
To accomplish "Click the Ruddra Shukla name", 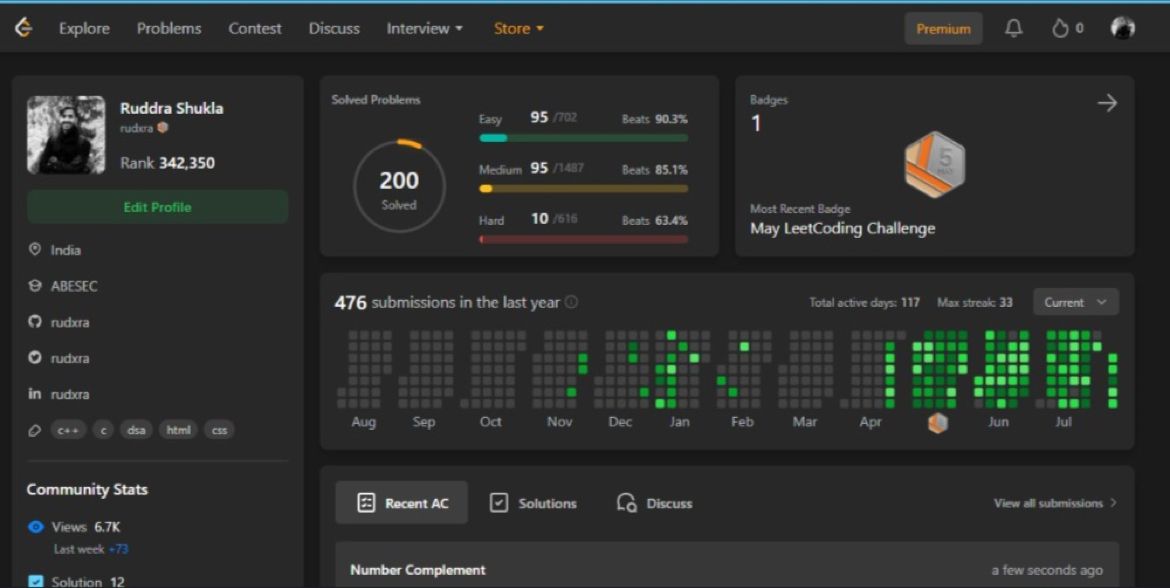I will point(172,107).
